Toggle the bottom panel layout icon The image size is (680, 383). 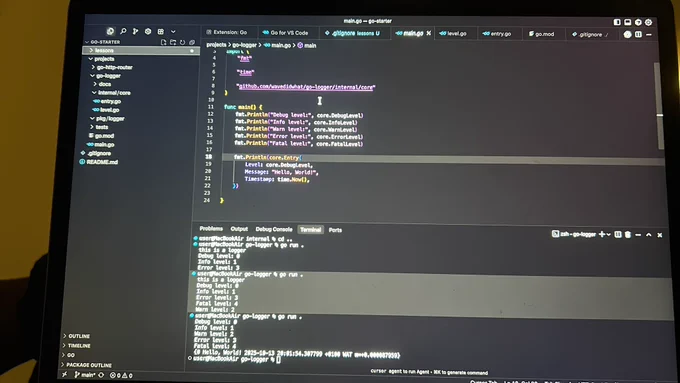point(628,22)
